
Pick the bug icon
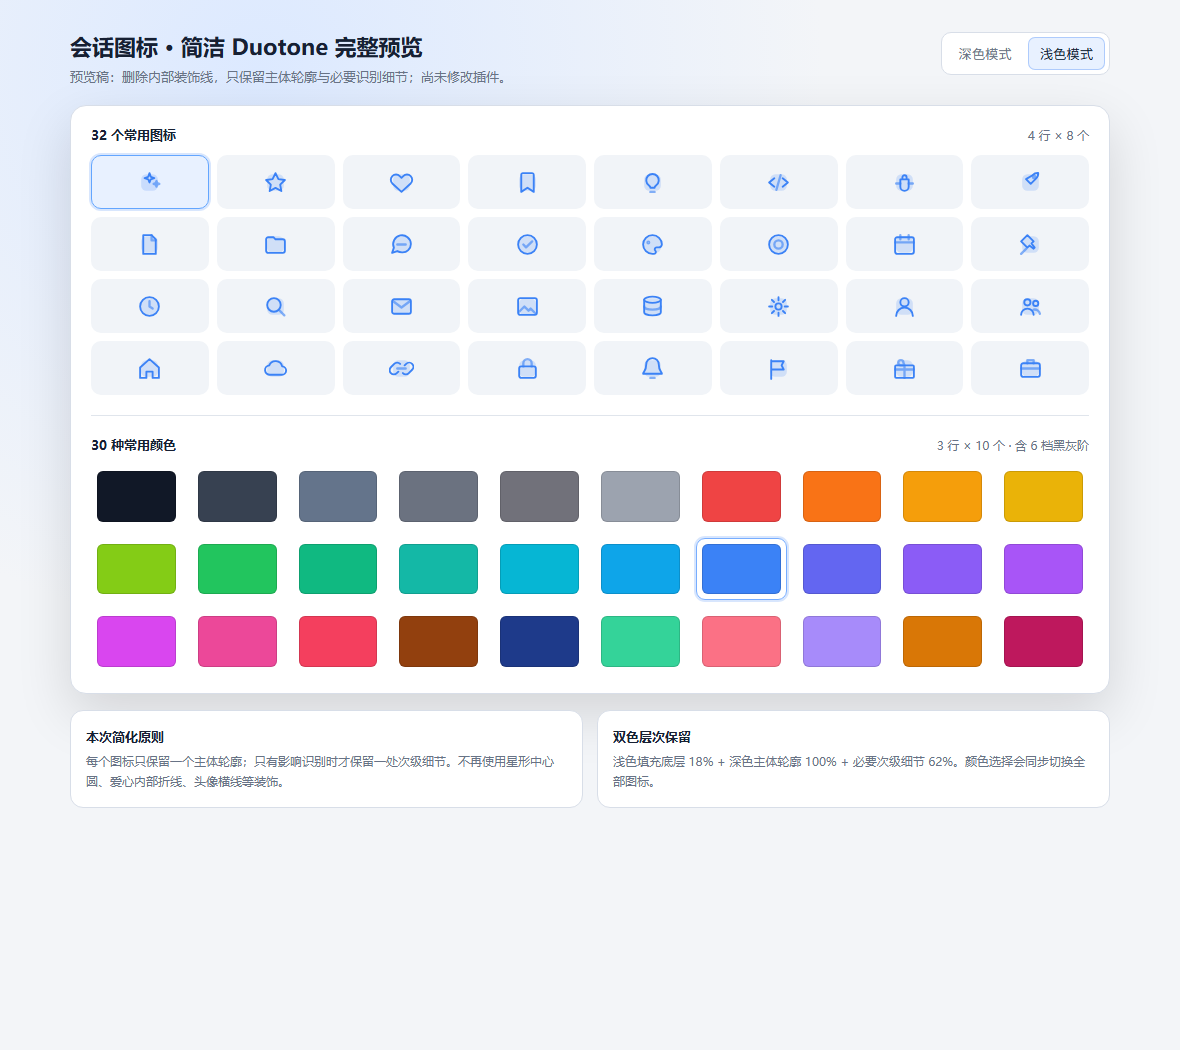(x=904, y=182)
